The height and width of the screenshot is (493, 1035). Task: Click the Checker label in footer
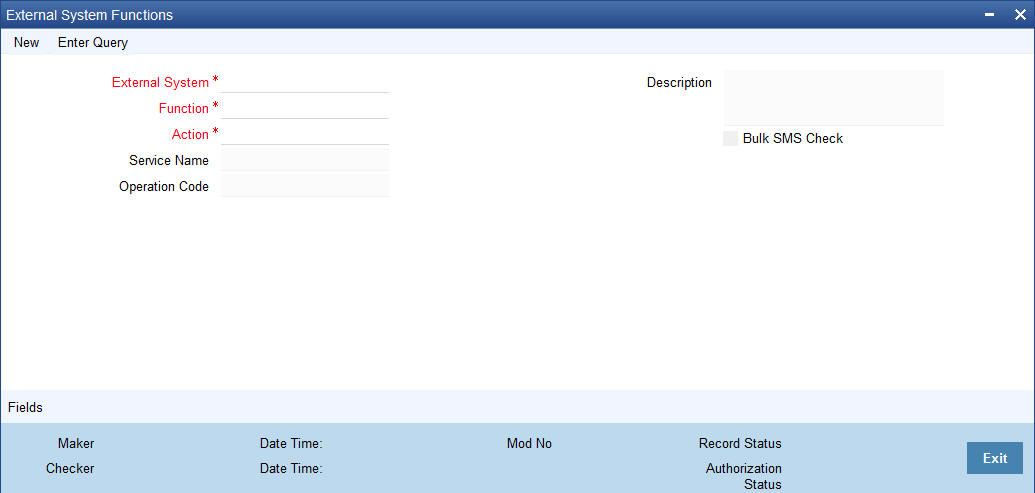[x=70, y=469]
